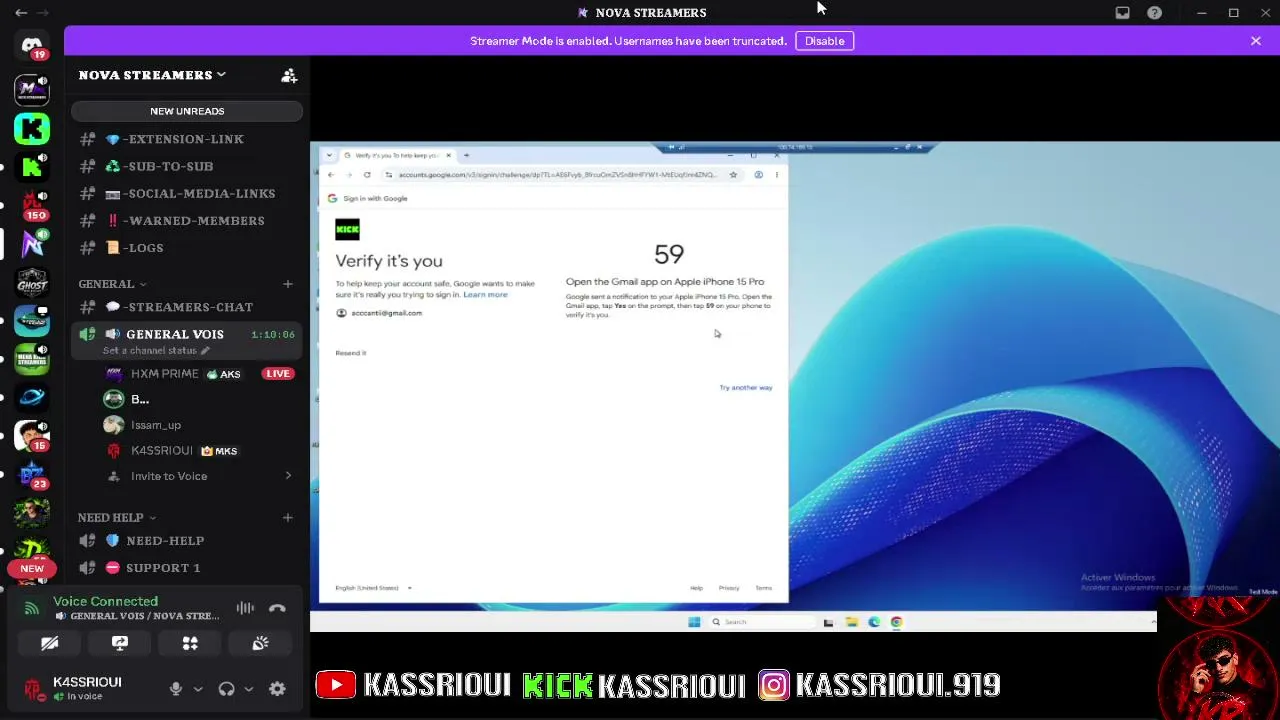This screenshot has height=720, width=1280.
Task: Click the invite people icon beside Nova Streamers
Action: tap(289, 75)
